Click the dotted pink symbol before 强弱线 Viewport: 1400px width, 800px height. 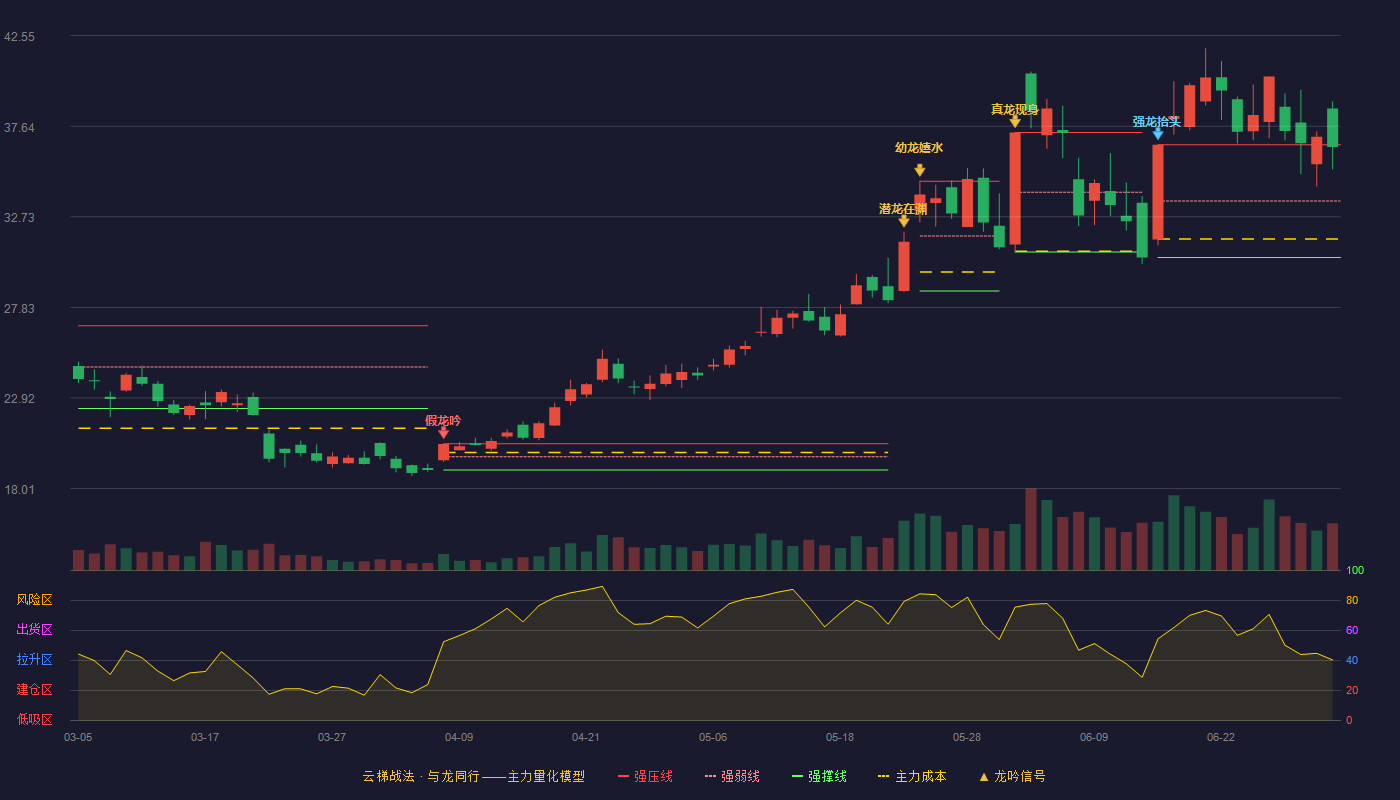click(710, 776)
